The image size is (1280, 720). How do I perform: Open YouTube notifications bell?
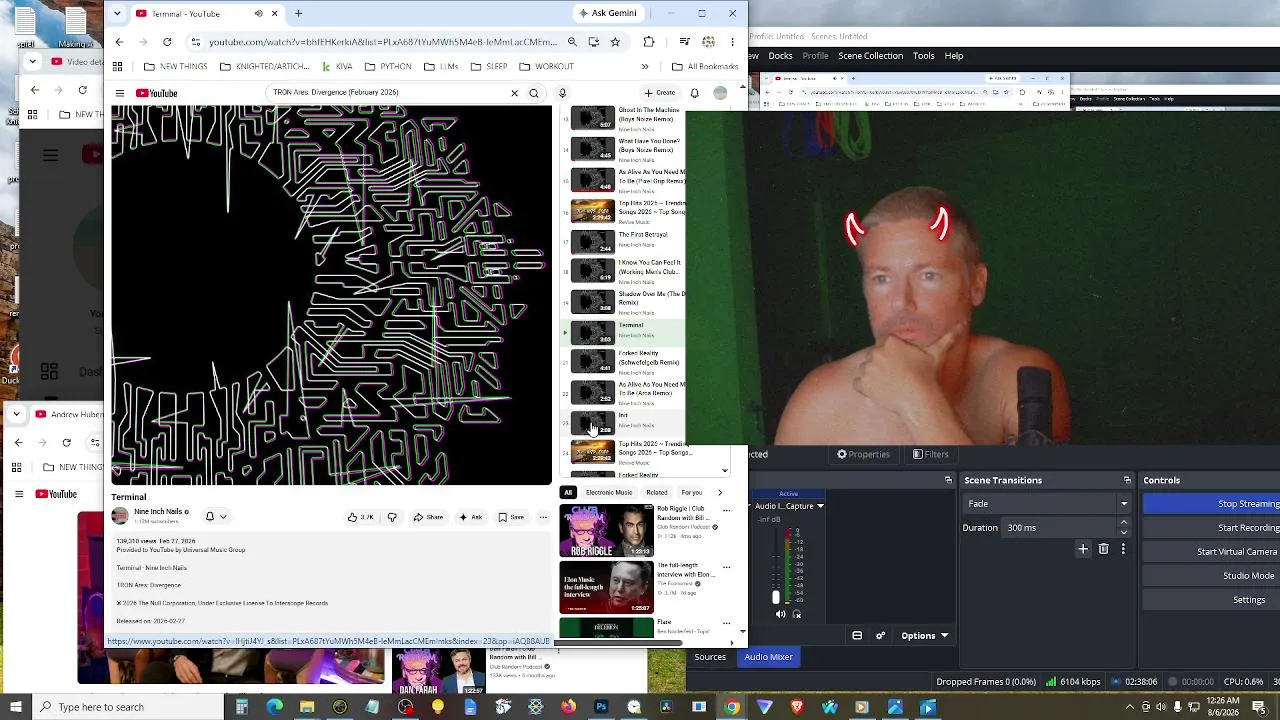pos(694,93)
